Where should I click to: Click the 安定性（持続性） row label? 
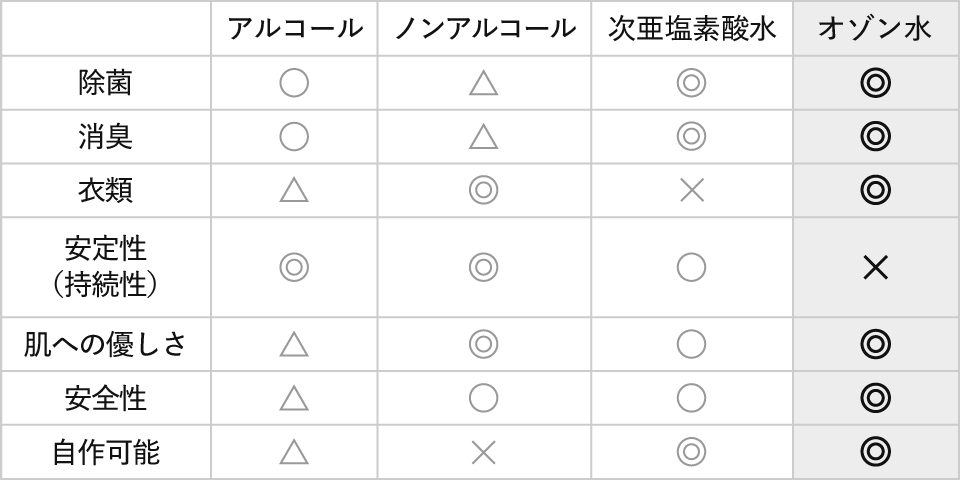[105, 267]
